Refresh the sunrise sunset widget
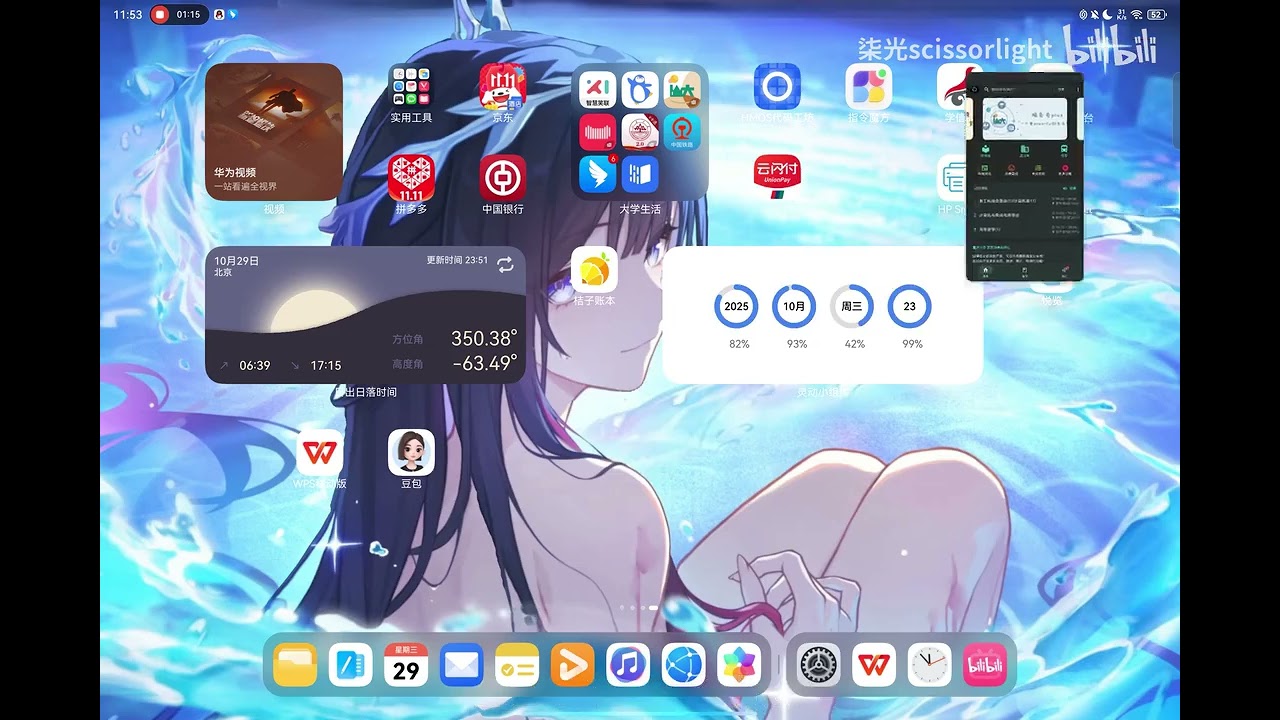This screenshot has height=720, width=1280. tap(505, 265)
